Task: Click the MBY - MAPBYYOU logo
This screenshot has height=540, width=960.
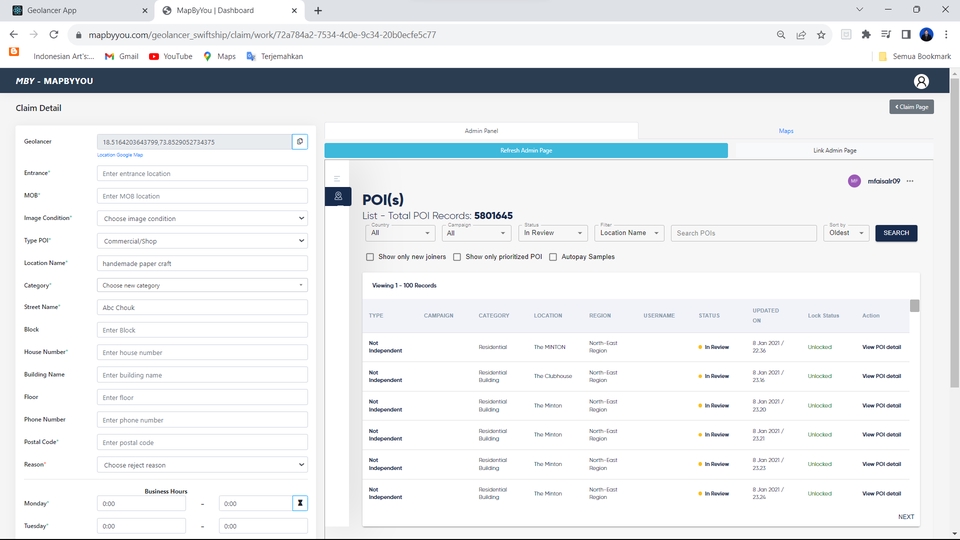Action: pos(54,81)
